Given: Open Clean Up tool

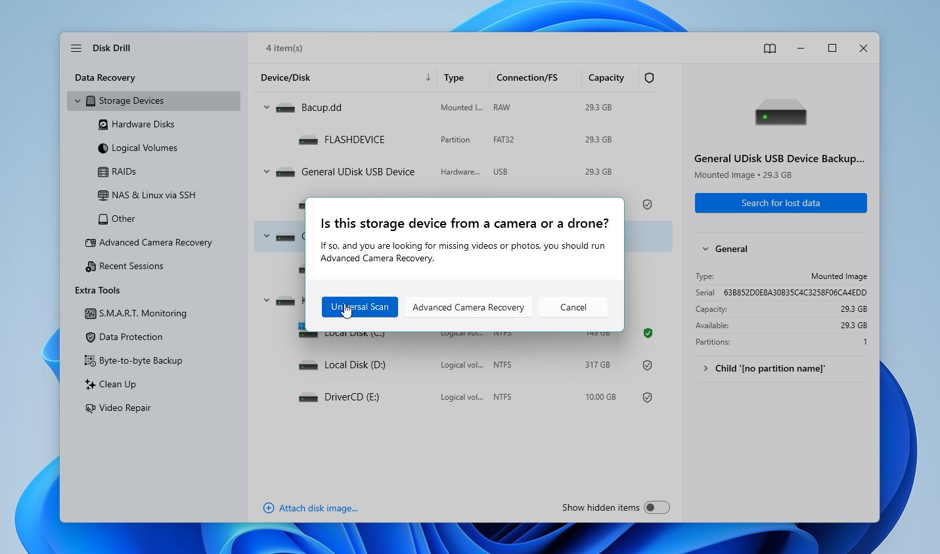Looking at the screenshot, I should tap(117, 384).
